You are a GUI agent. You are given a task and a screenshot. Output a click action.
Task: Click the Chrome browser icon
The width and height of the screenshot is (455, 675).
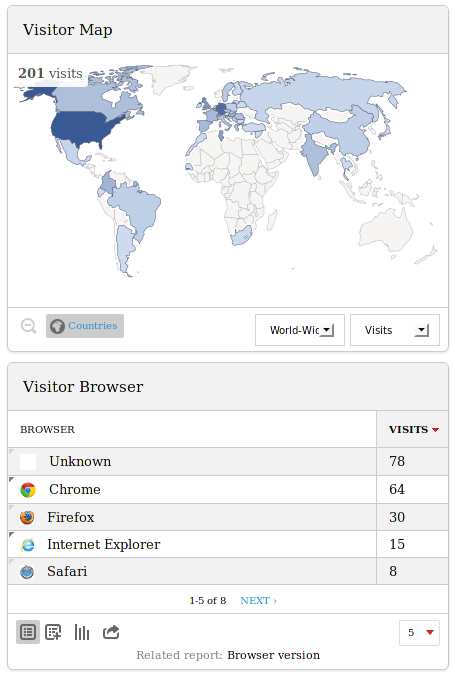(x=28, y=490)
